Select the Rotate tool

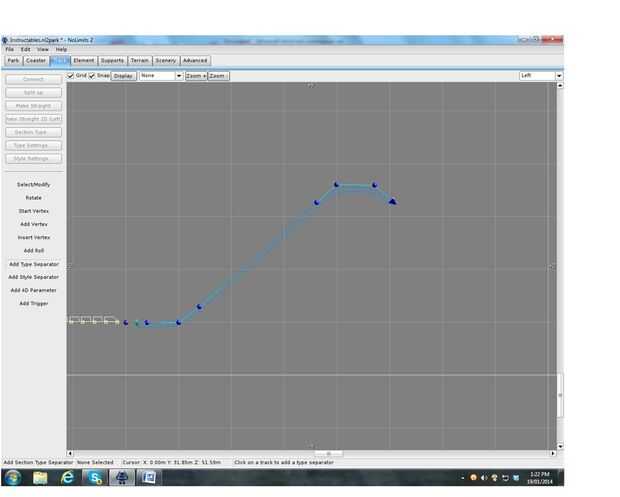coord(34,198)
